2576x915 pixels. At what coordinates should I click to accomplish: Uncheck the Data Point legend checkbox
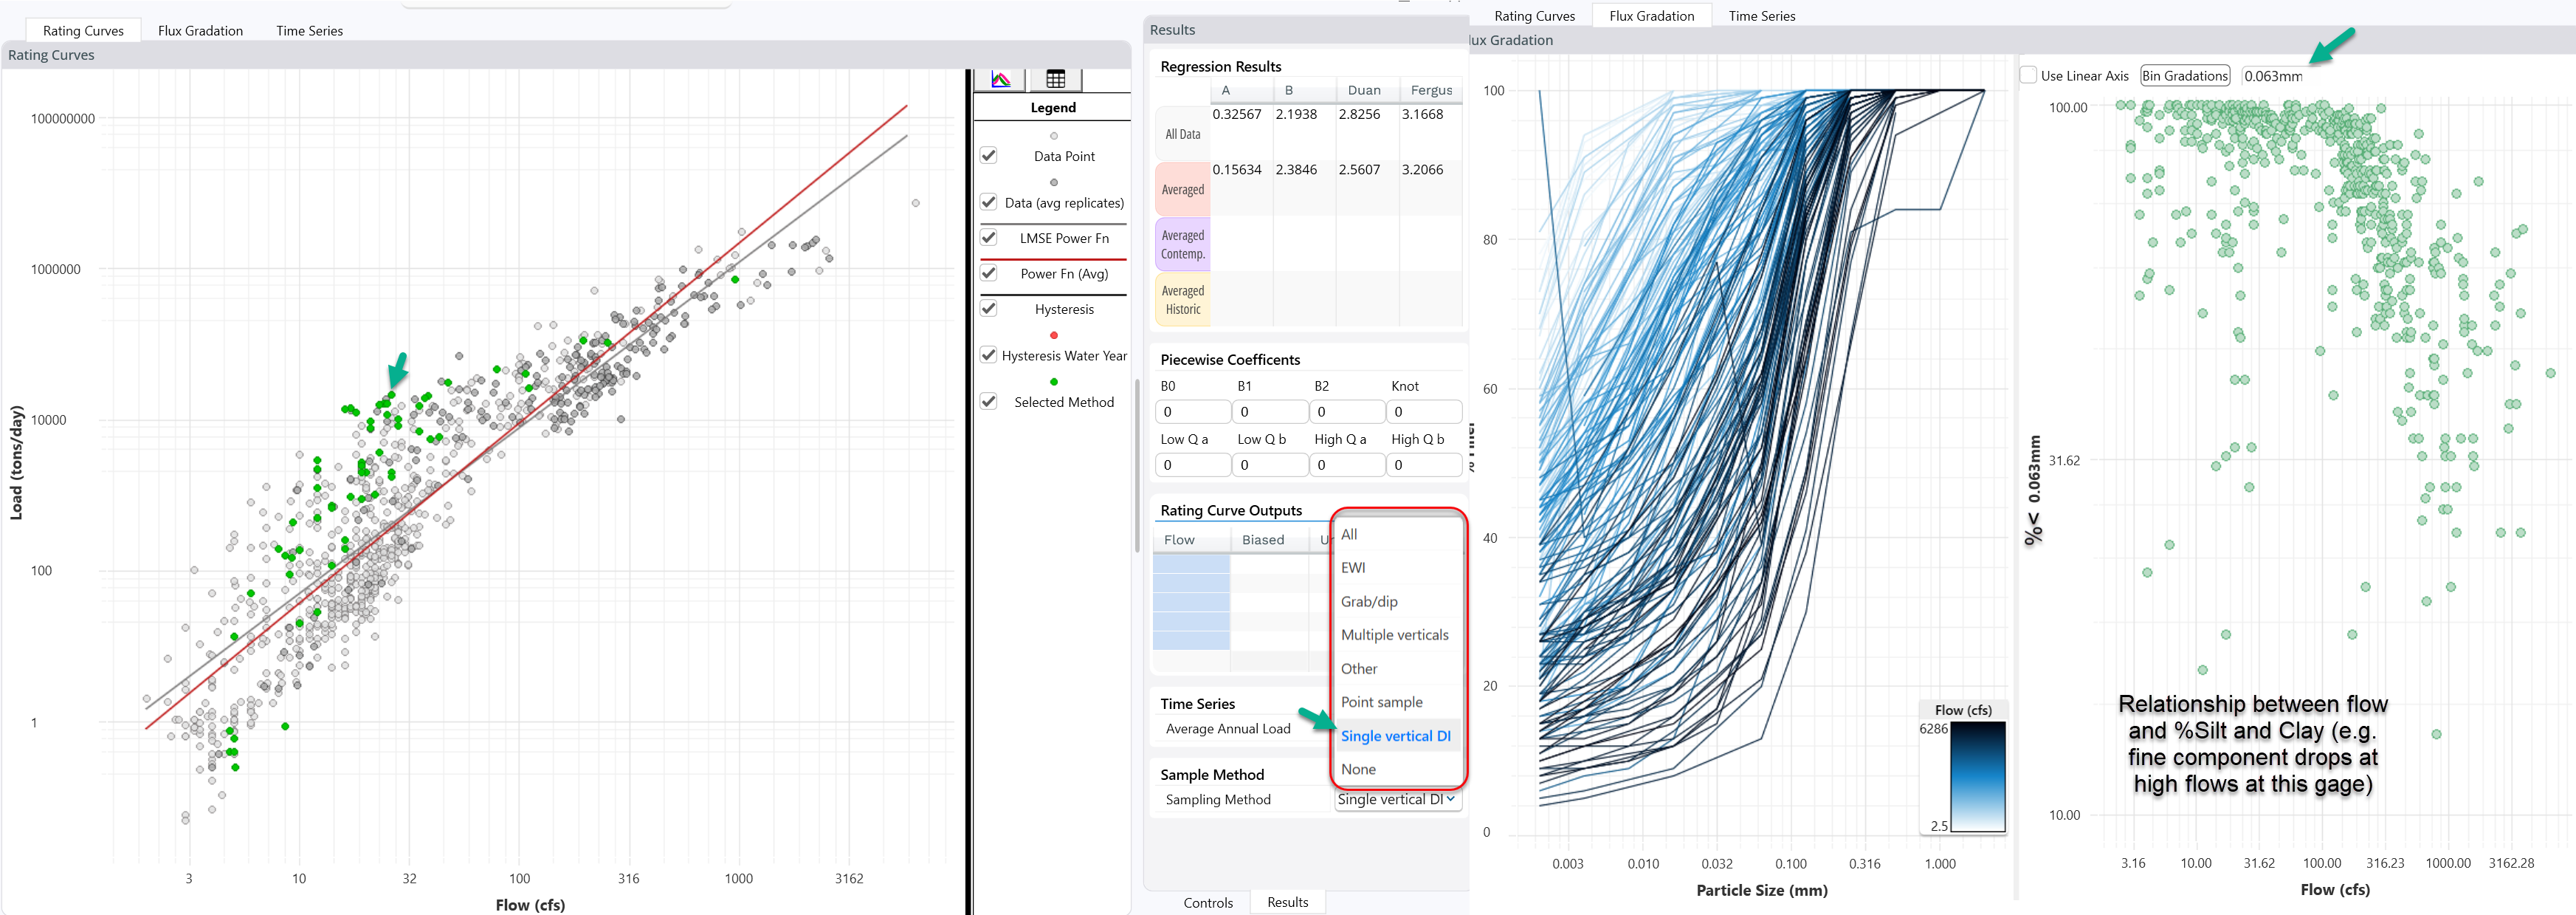(x=988, y=156)
